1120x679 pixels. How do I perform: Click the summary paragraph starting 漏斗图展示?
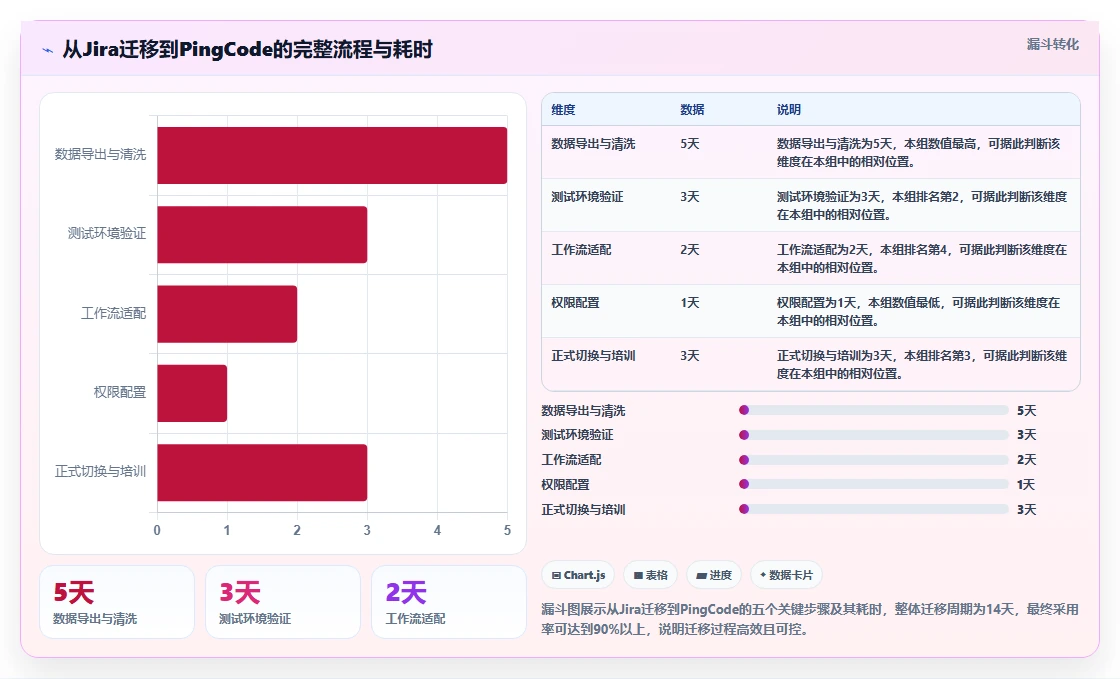[810, 619]
